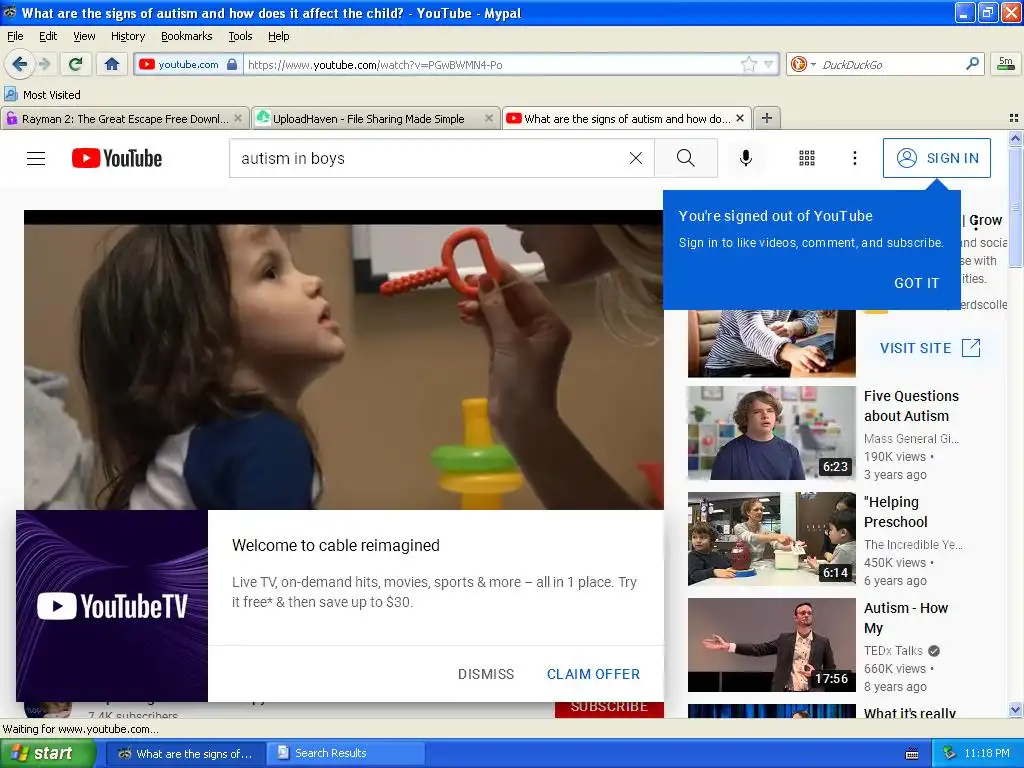Go forward with the browser forward arrow

44,64
